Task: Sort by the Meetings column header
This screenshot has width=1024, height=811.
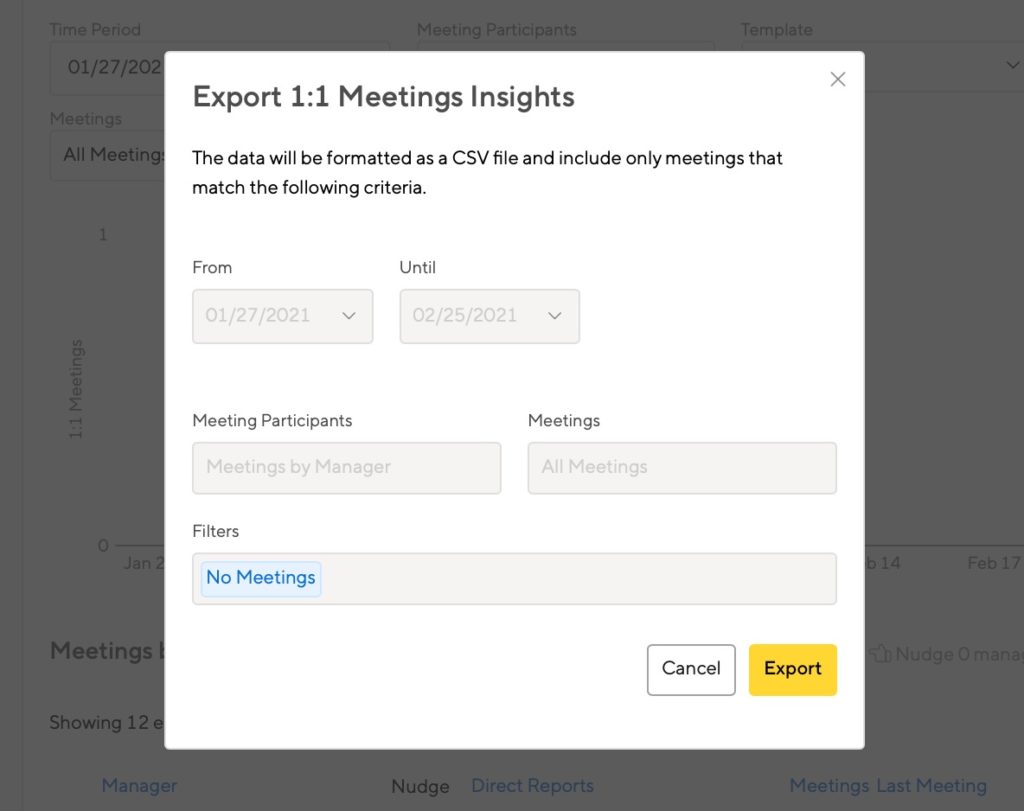Action: [x=829, y=786]
